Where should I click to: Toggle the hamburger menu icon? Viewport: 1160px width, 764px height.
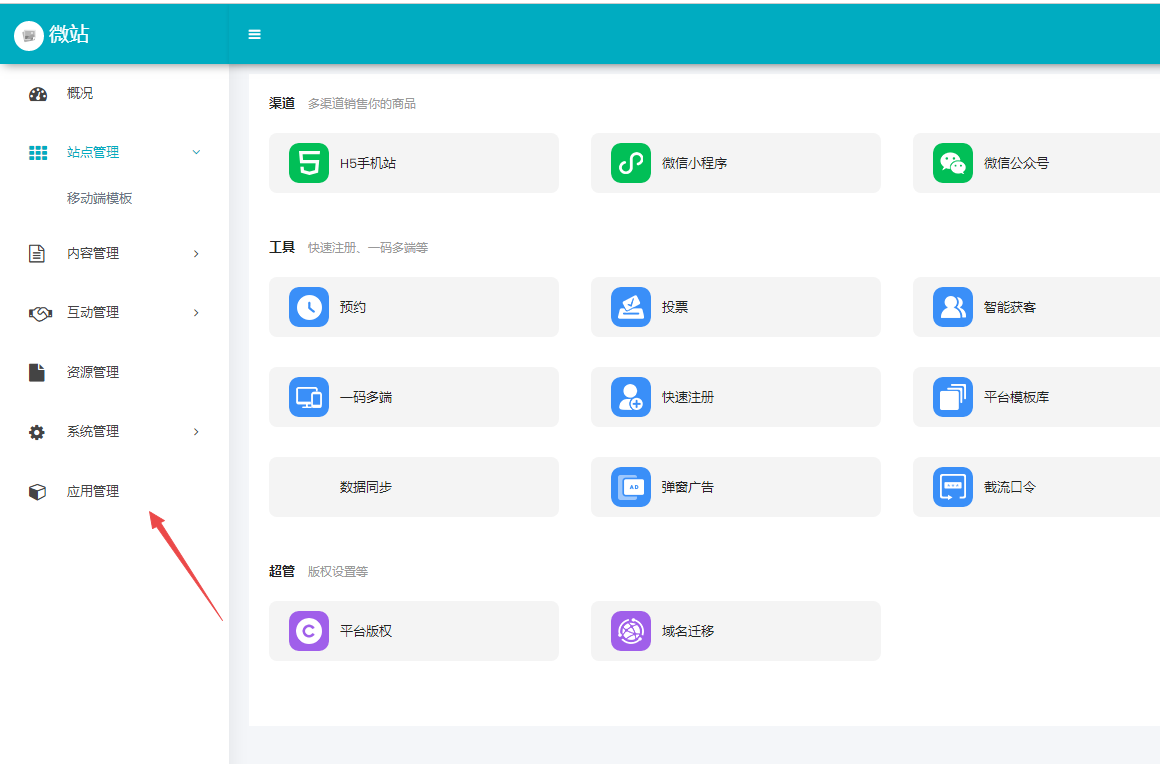[254, 34]
